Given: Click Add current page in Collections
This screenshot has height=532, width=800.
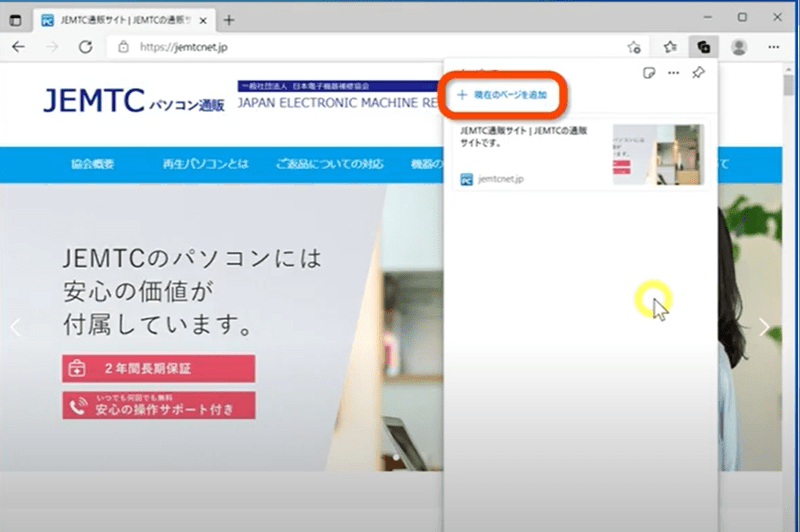Looking at the screenshot, I should 503,95.
